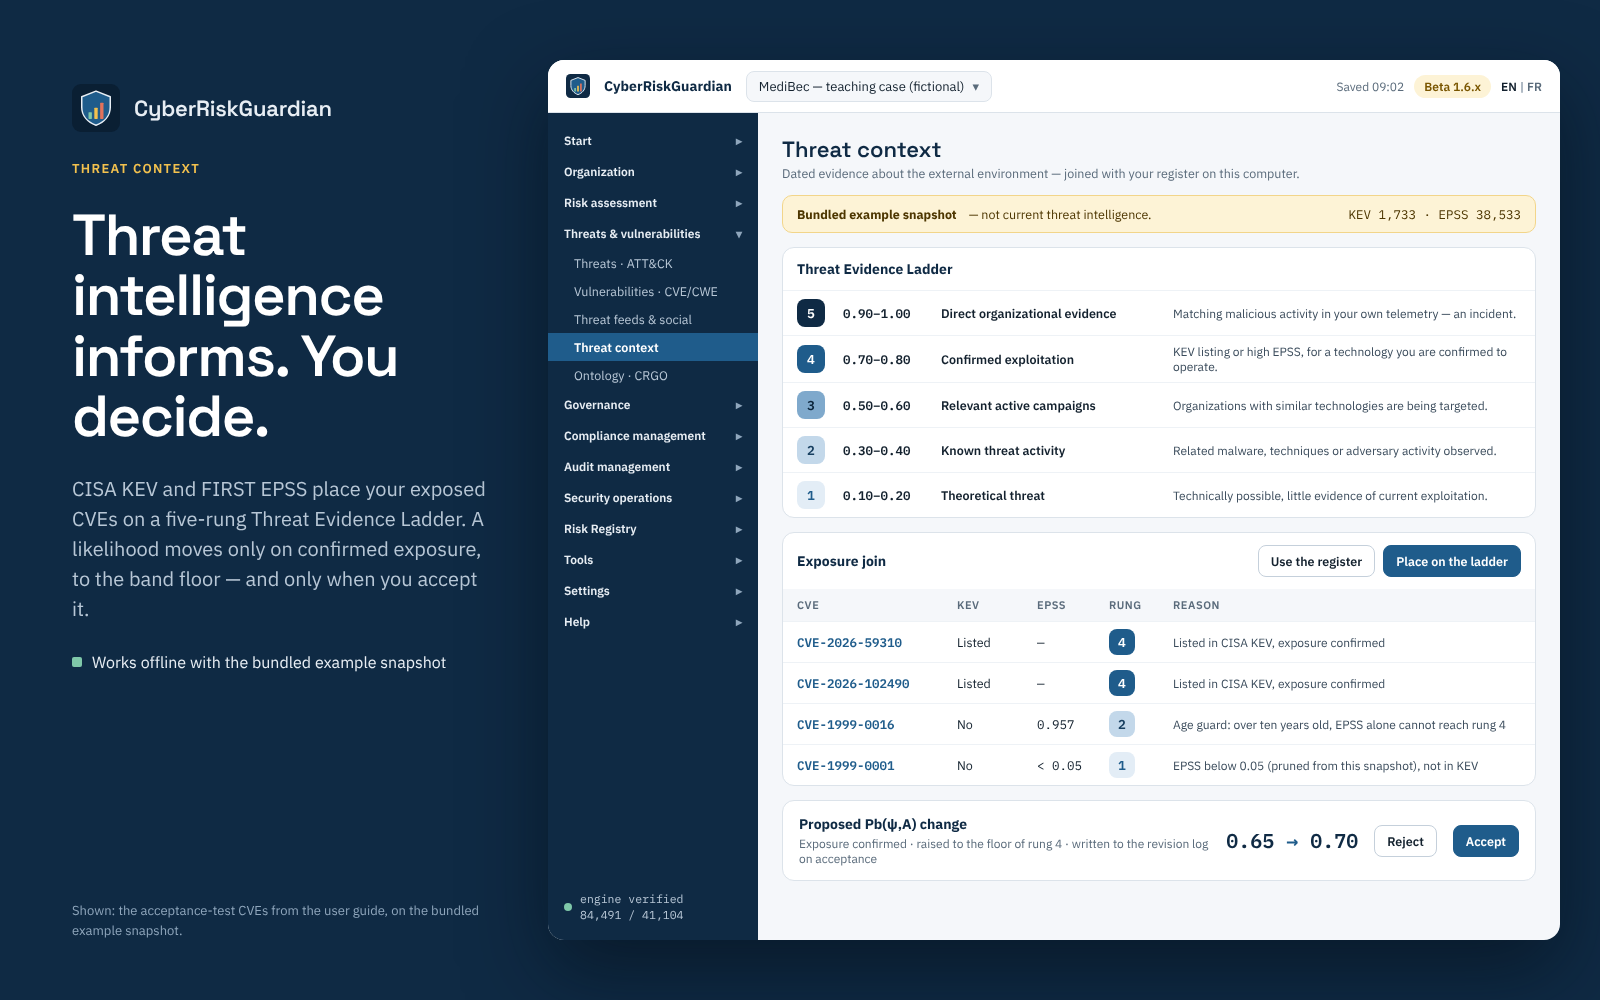Click the rung 5 badge in the Evidence Ladder

click(x=811, y=313)
